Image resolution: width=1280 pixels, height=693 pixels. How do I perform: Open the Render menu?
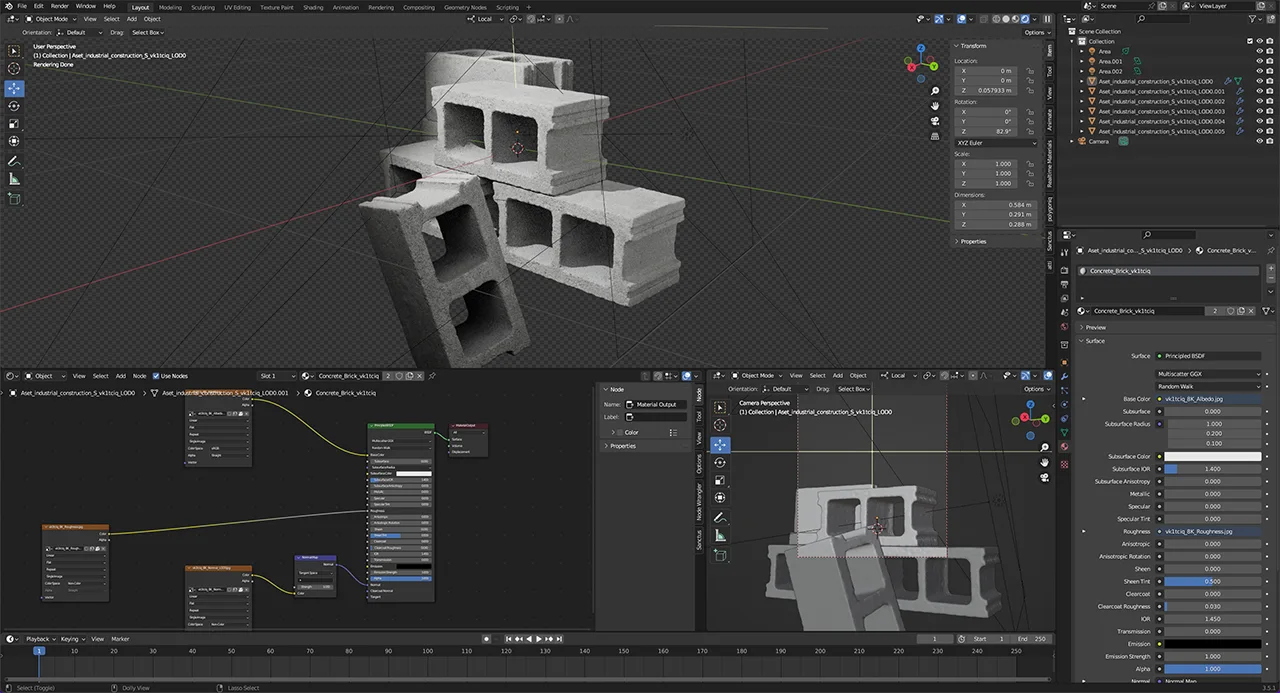point(60,6)
